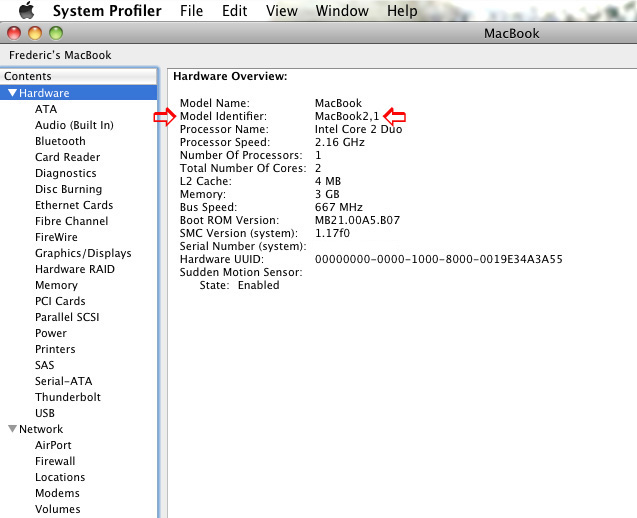Select Modems under Network
The width and height of the screenshot is (637, 518).
(57, 493)
